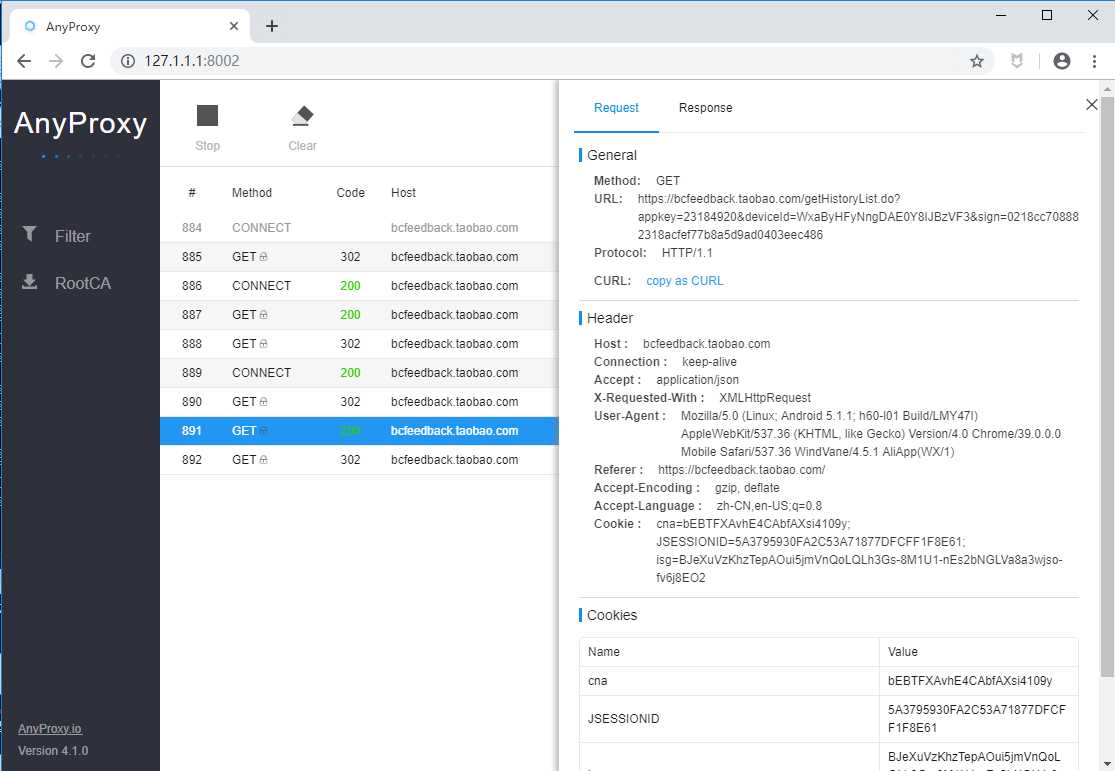1115x771 pixels.
Task: Select request row 884 CONNECT
Action: point(359,228)
